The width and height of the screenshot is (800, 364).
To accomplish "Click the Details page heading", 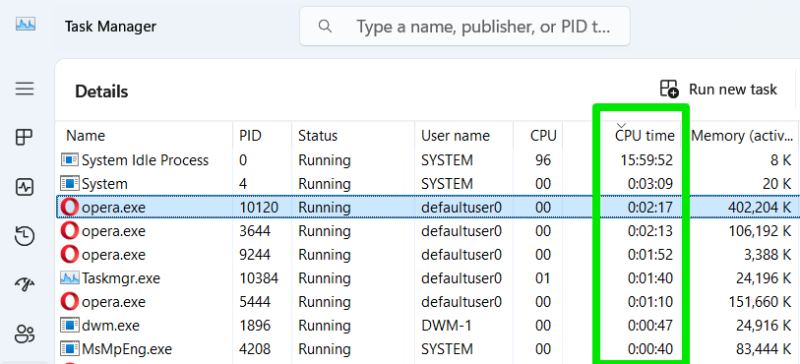I will pos(102,92).
